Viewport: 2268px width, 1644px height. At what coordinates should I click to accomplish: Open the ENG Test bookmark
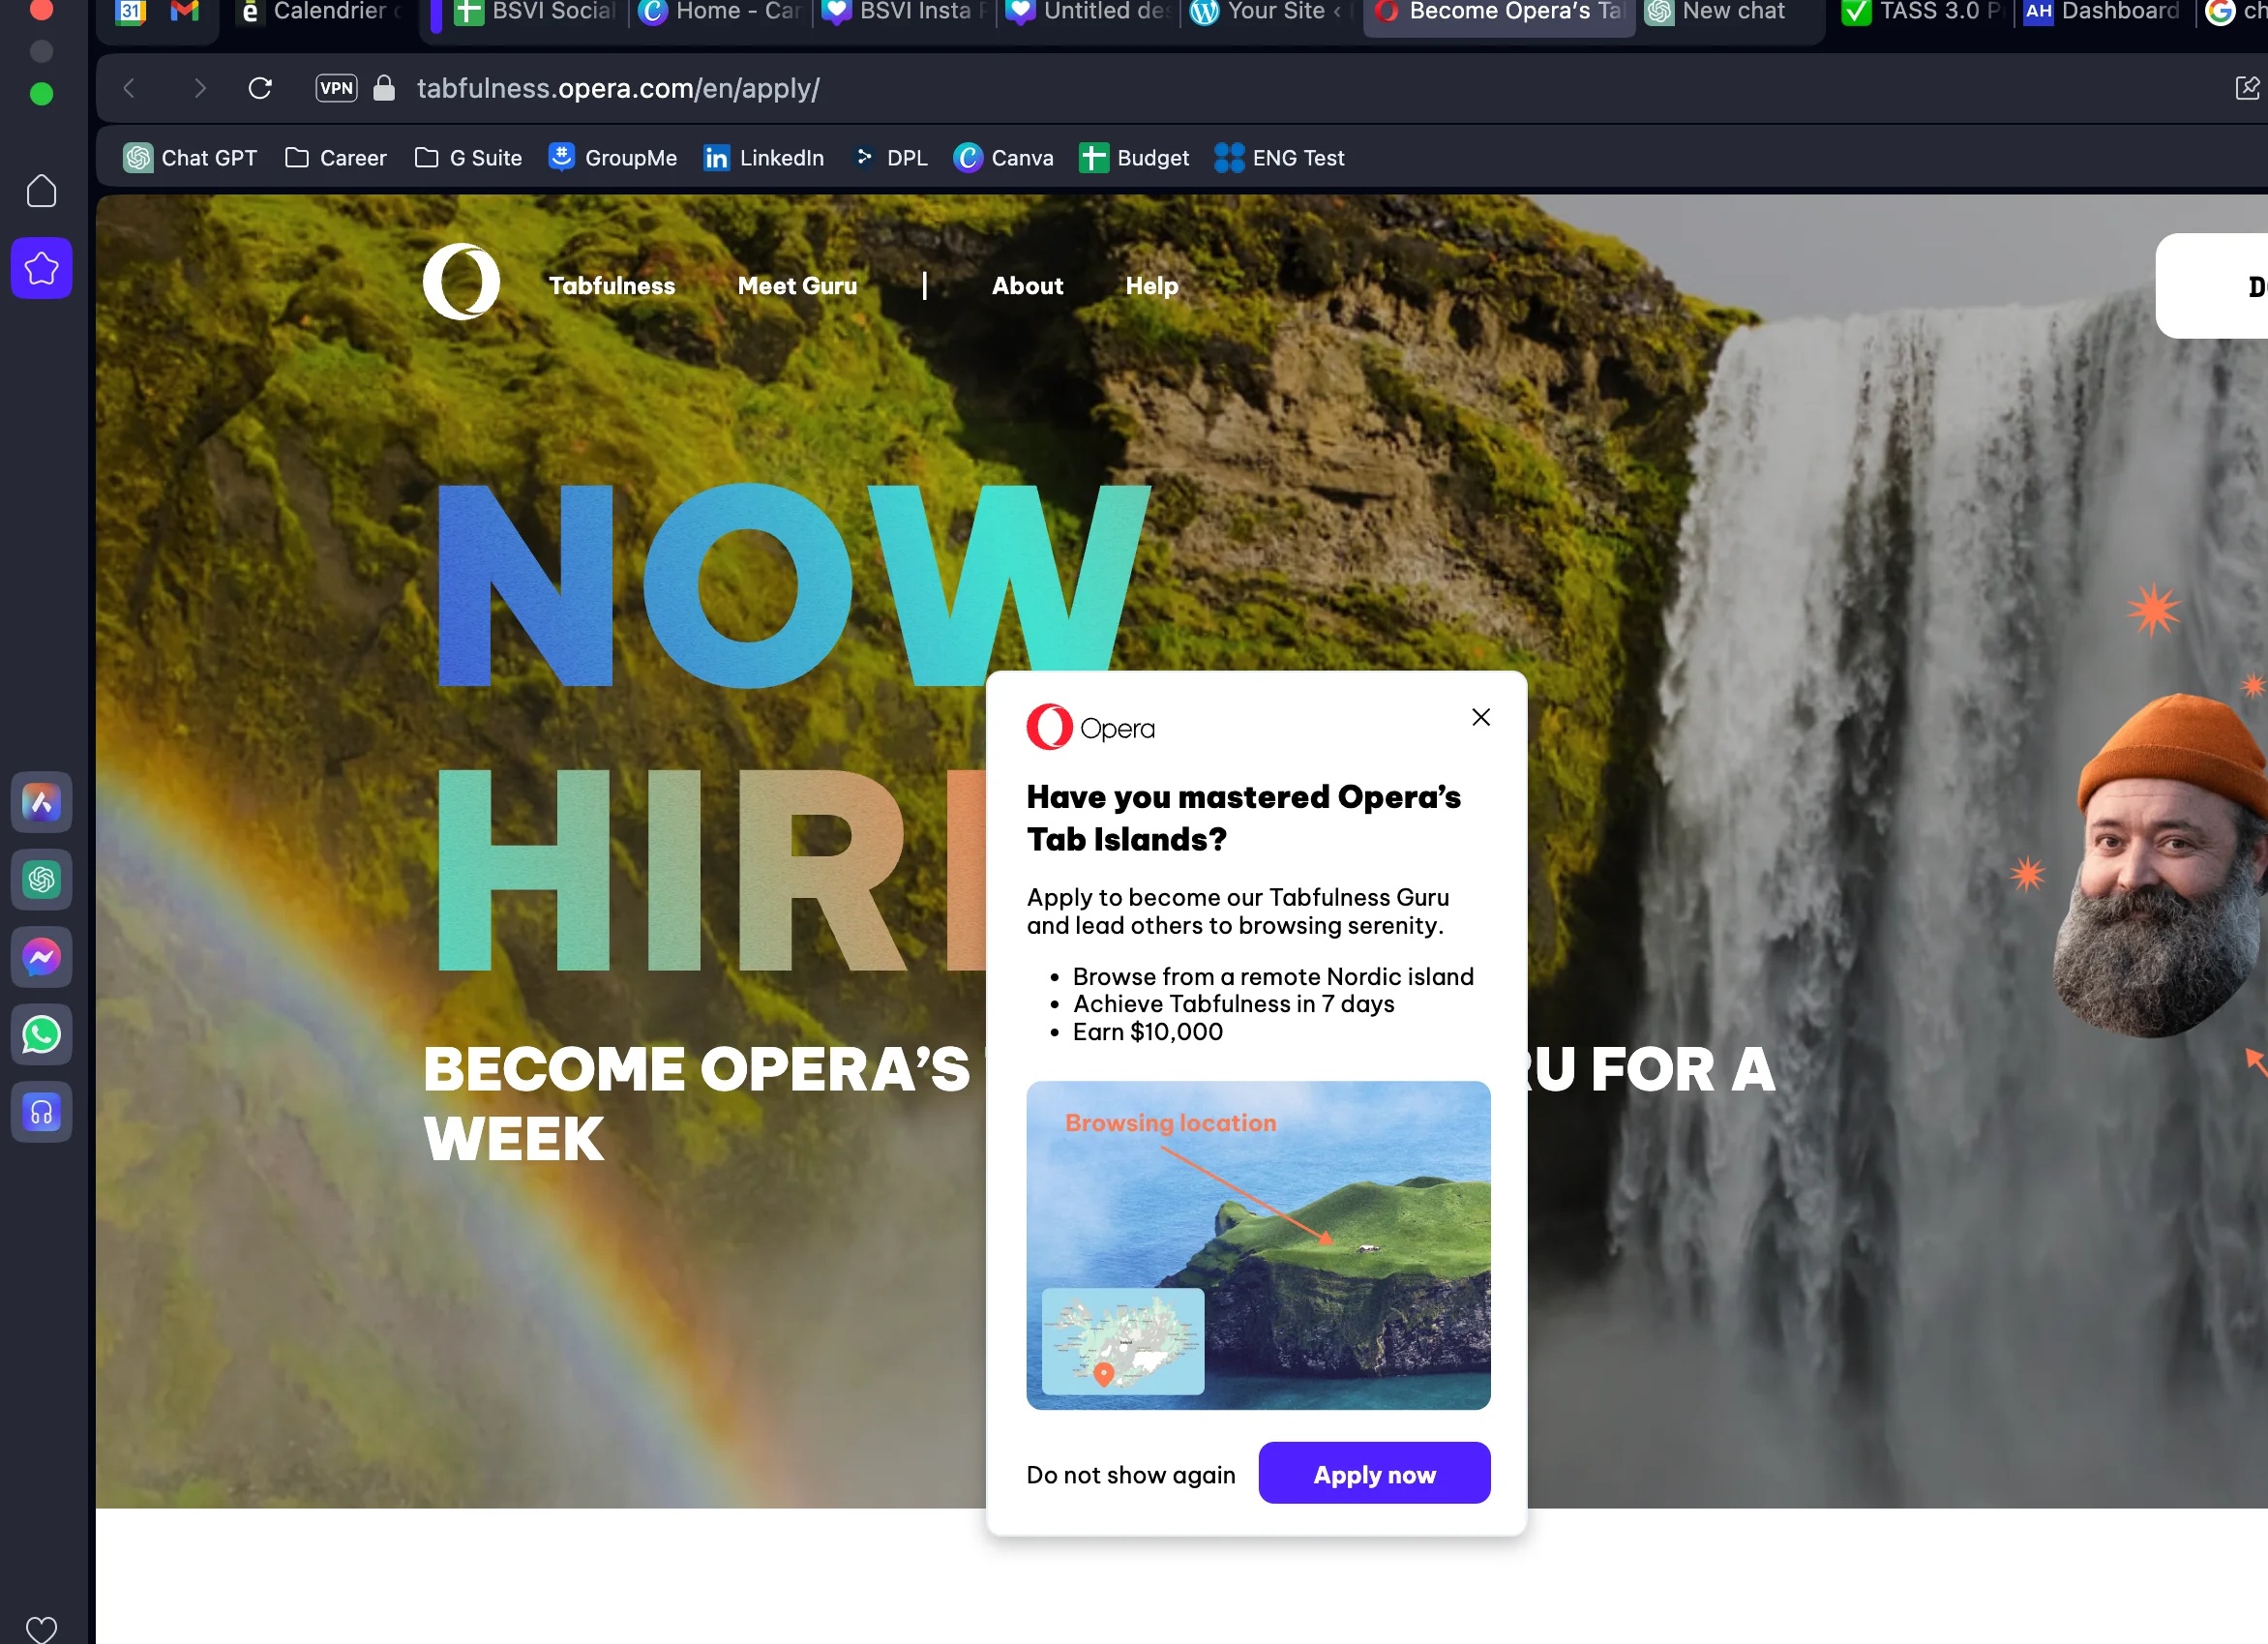click(1279, 158)
